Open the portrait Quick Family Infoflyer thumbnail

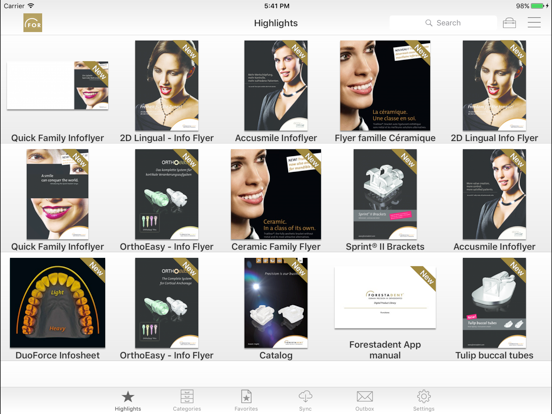click(57, 194)
